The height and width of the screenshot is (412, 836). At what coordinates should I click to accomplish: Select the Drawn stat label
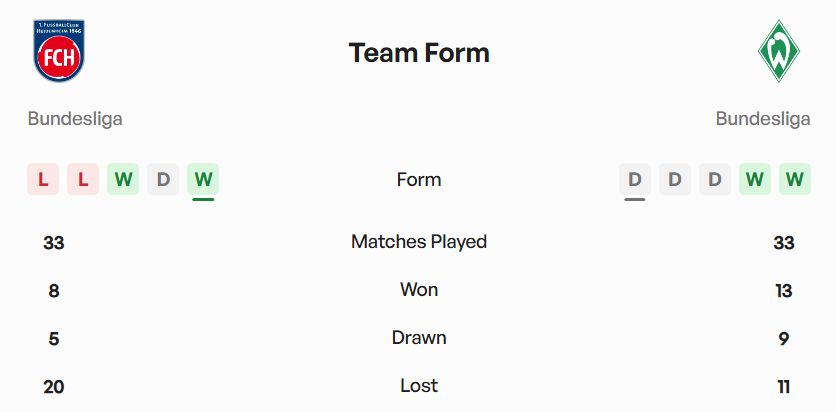coord(419,338)
